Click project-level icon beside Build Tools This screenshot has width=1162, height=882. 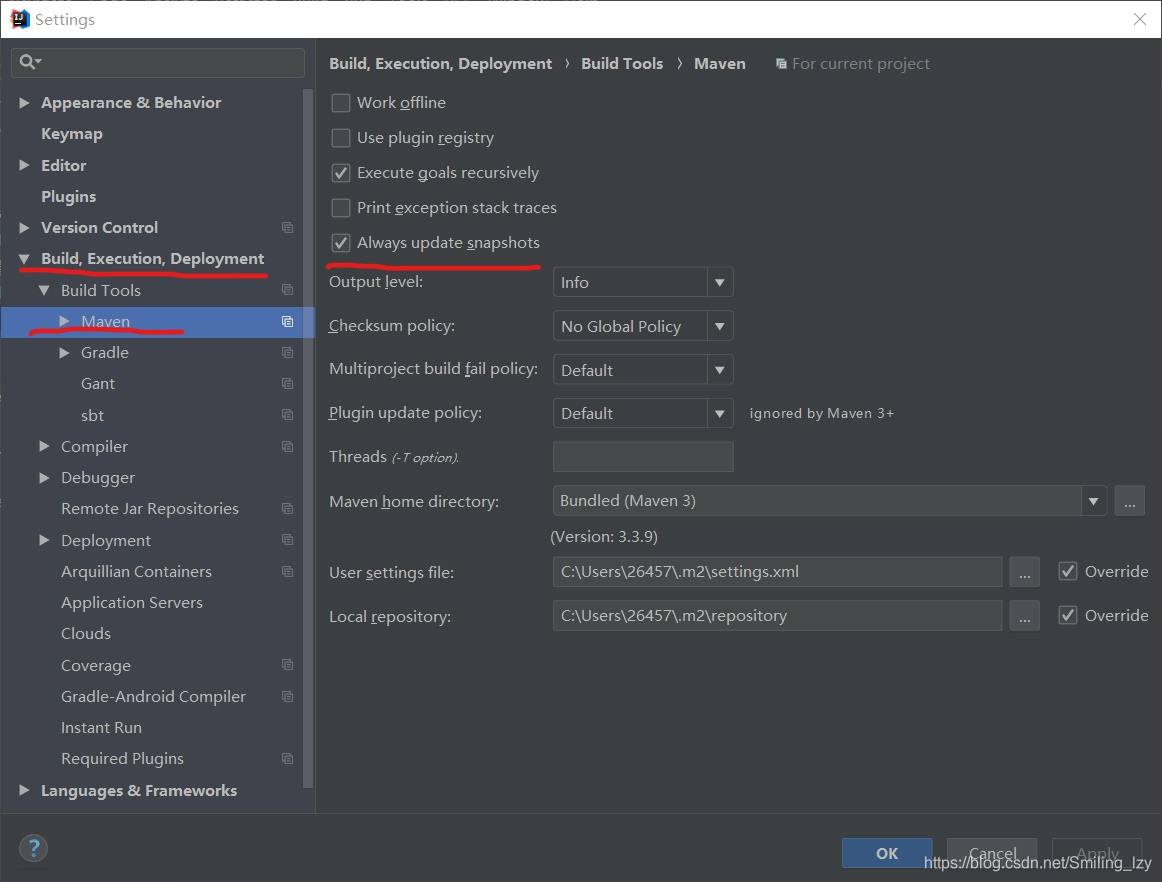click(288, 290)
